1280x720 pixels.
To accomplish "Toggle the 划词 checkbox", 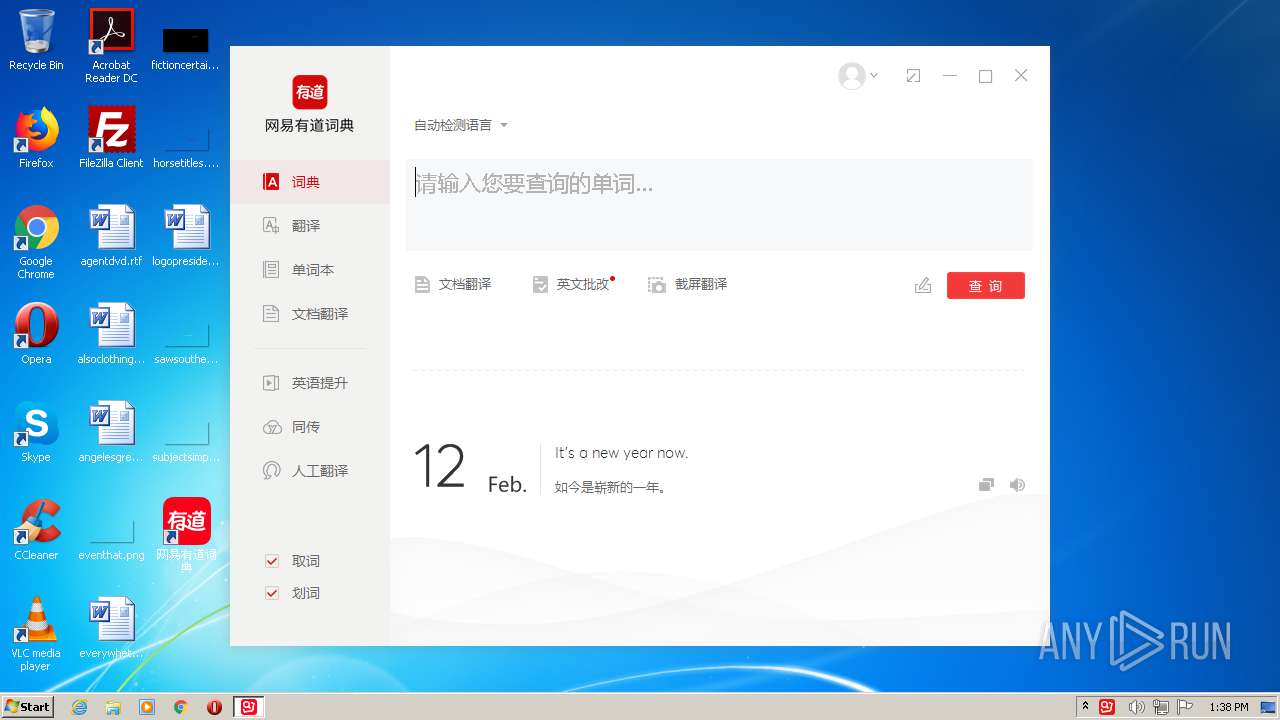I will pos(271,593).
